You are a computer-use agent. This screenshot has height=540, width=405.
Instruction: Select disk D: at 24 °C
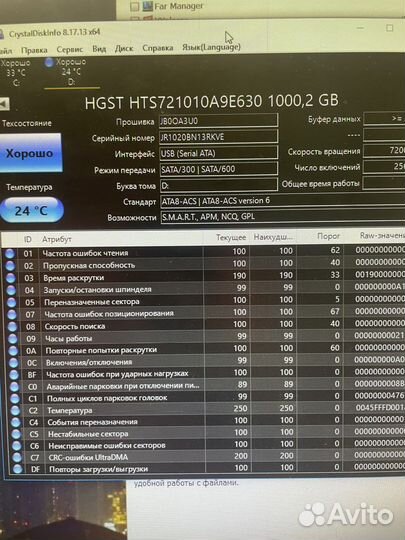(x=71, y=72)
